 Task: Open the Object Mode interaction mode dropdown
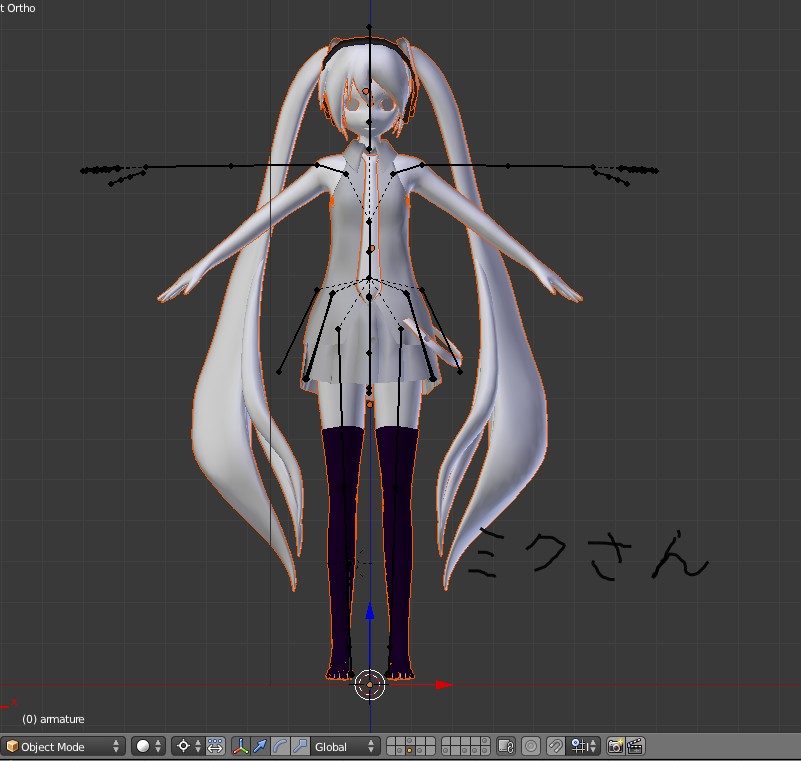[x=62, y=746]
